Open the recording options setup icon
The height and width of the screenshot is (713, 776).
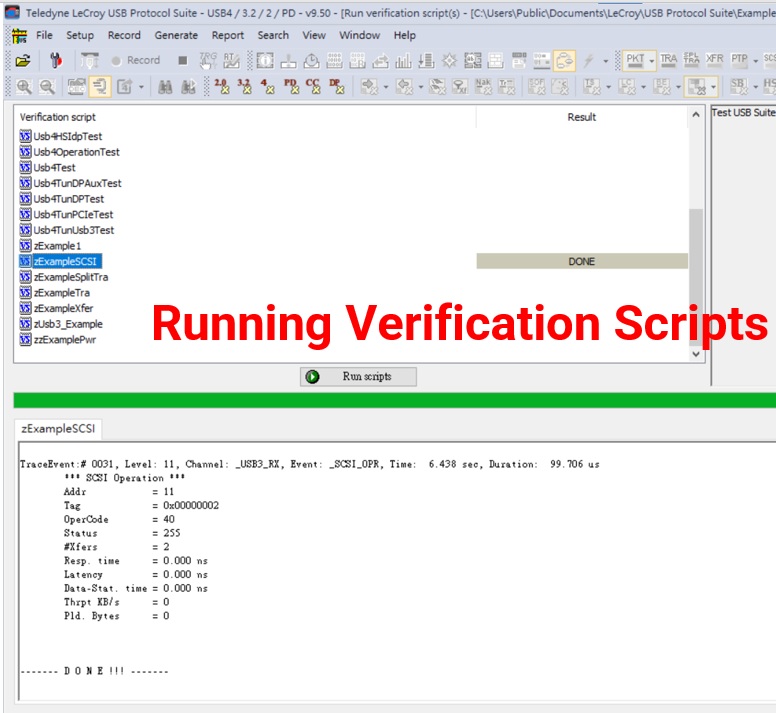click(57, 61)
